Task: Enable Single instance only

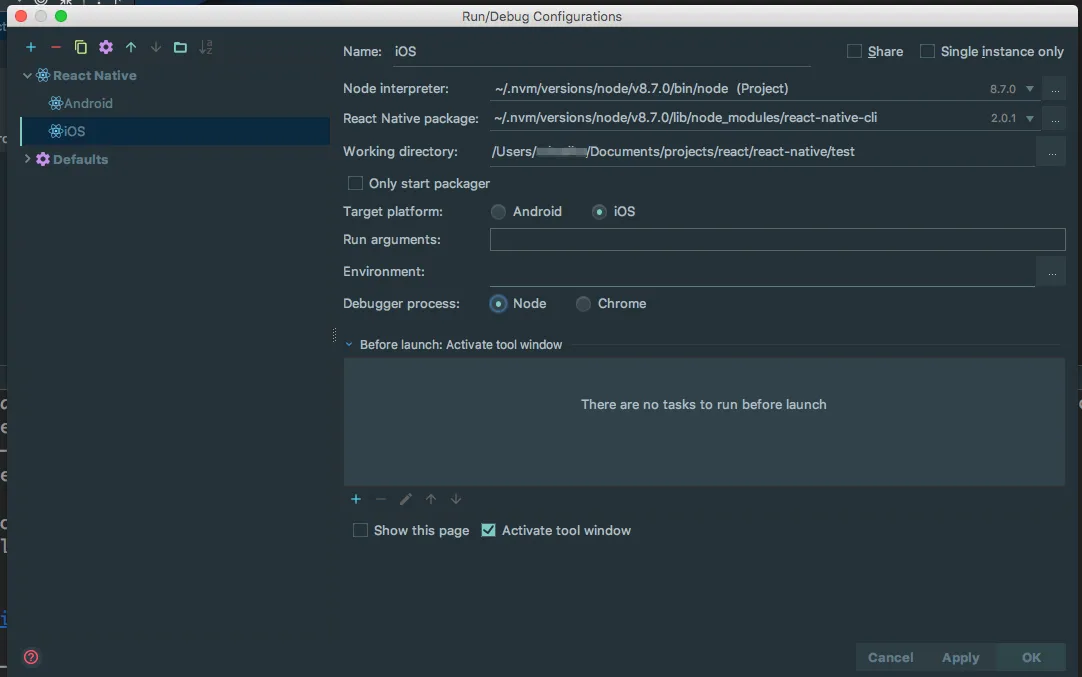Action: click(x=927, y=51)
